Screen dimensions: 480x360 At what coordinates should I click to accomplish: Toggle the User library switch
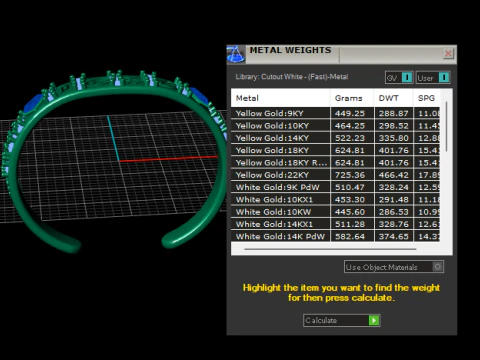point(433,78)
